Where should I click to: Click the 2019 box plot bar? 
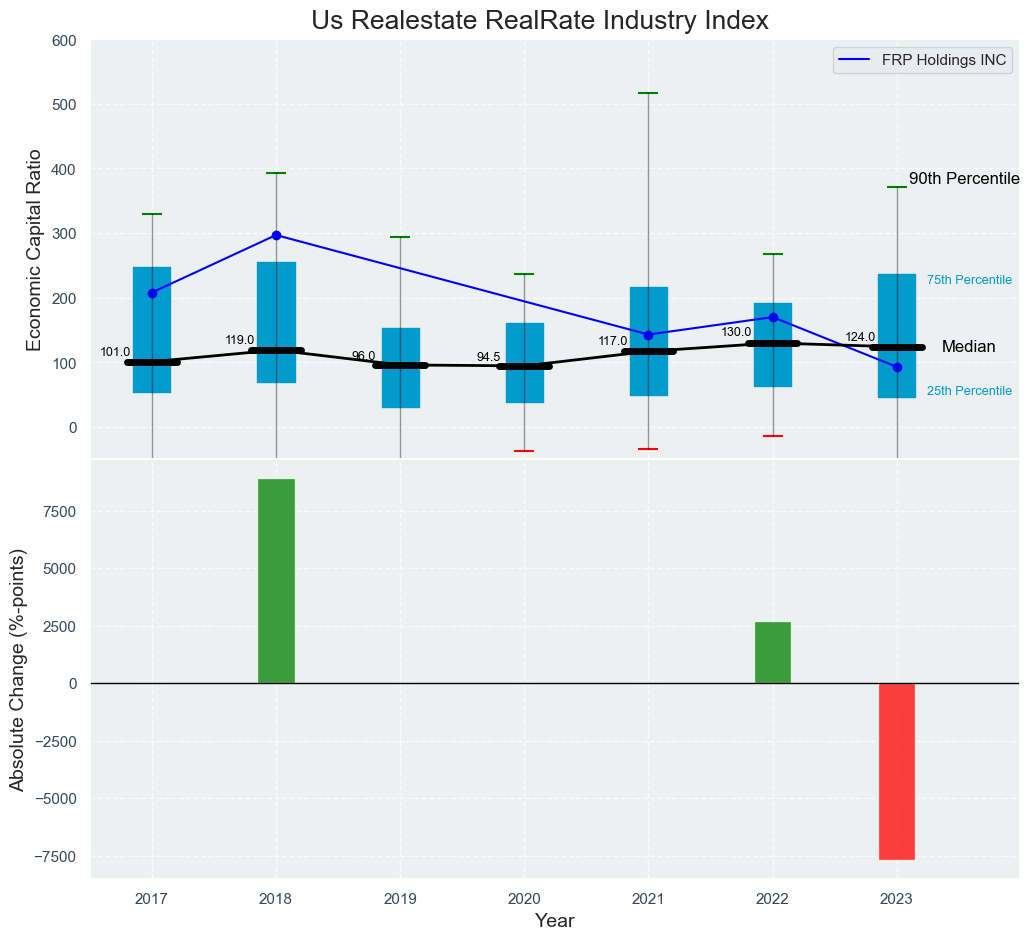pos(400,367)
